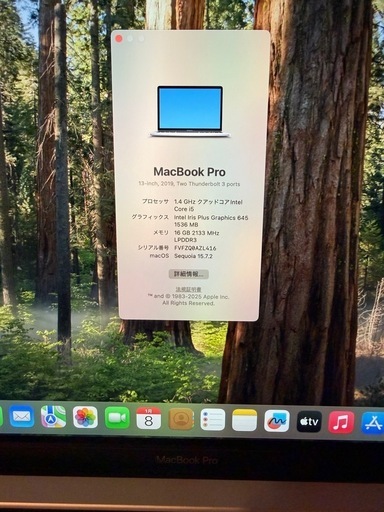The image size is (384, 512).
Task: Open the Mail app in the Dock
Action: pyautogui.click(x=21, y=417)
